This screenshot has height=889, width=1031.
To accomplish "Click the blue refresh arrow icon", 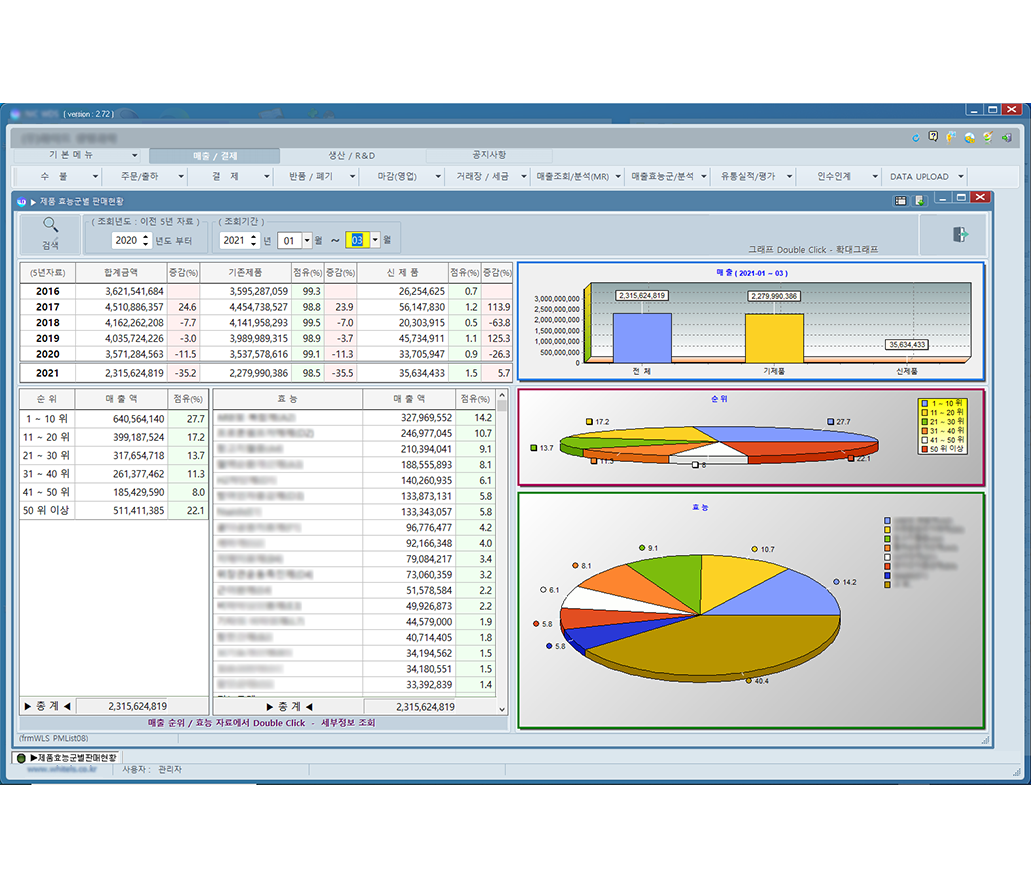I will (x=915, y=137).
